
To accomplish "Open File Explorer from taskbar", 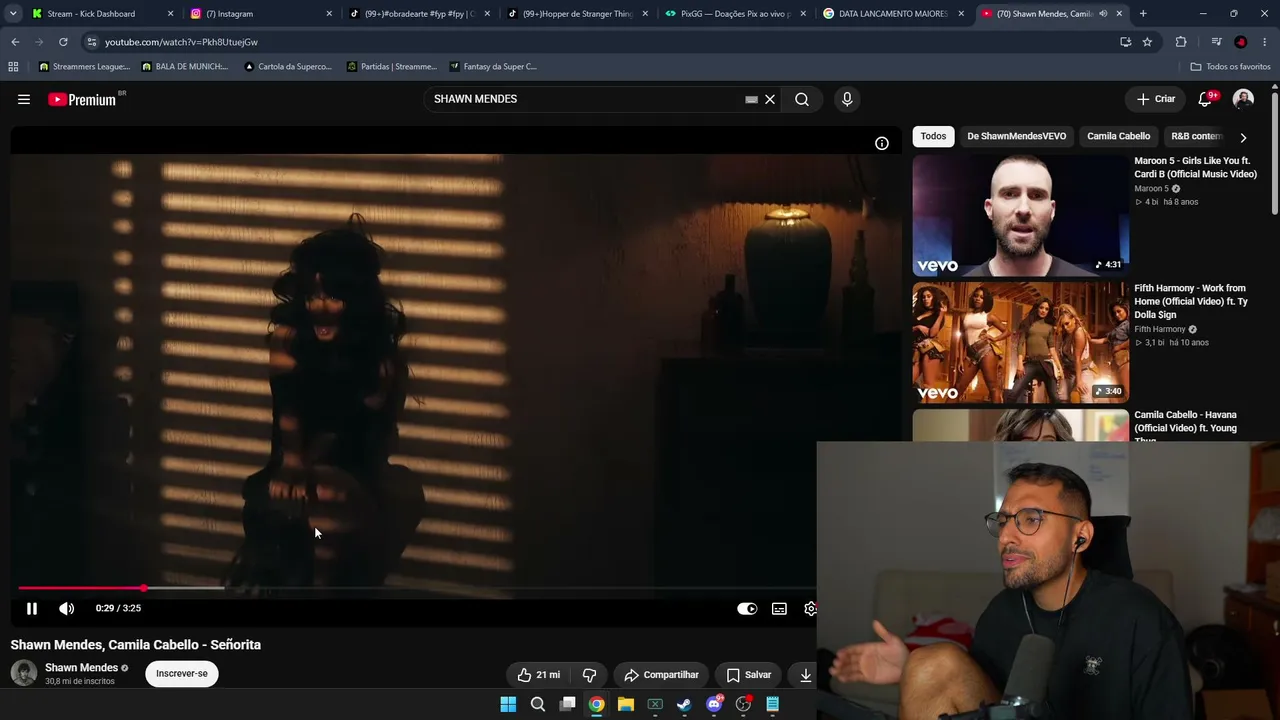I will pyautogui.click(x=626, y=704).
